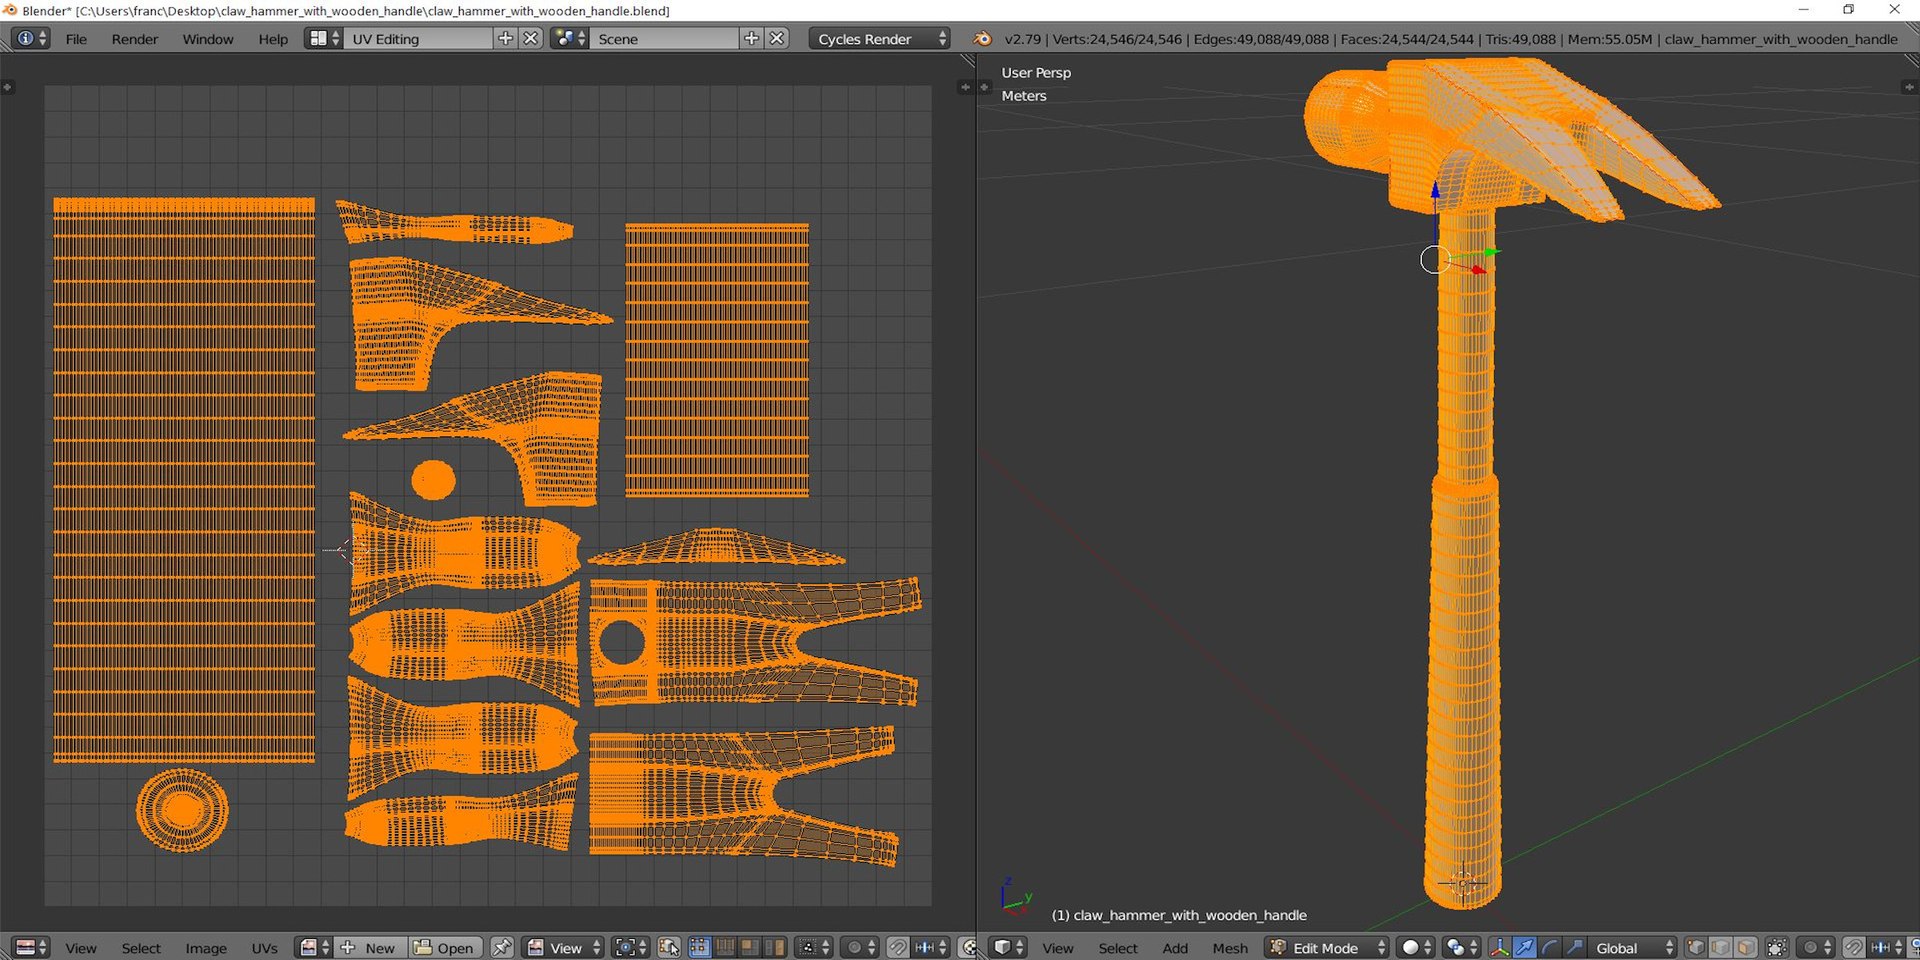This screenshot has width=1920, height=960.
Task: Add a new scene with plus
Action: [752, 39]
